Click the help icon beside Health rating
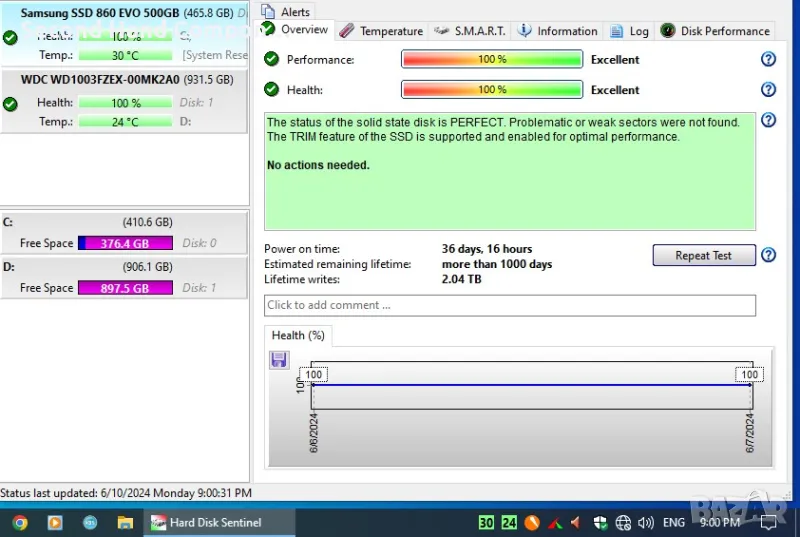The image size is (800, 537). pos(768,90)
